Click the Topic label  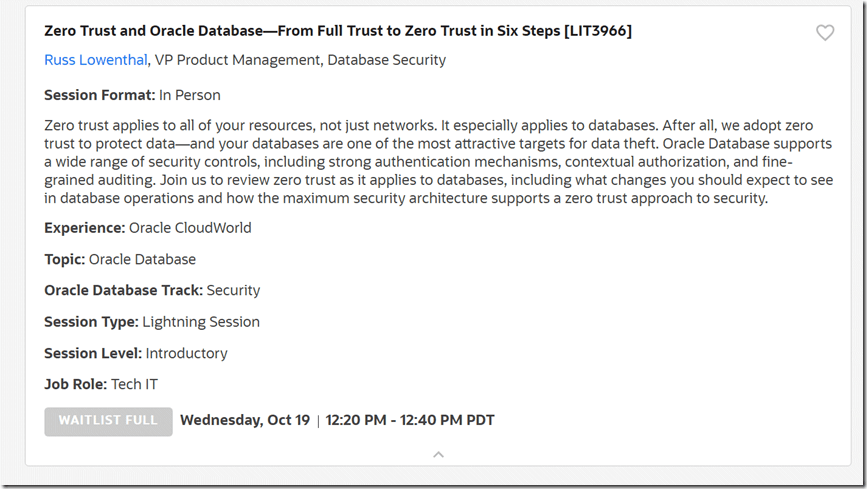coord(64,259)
